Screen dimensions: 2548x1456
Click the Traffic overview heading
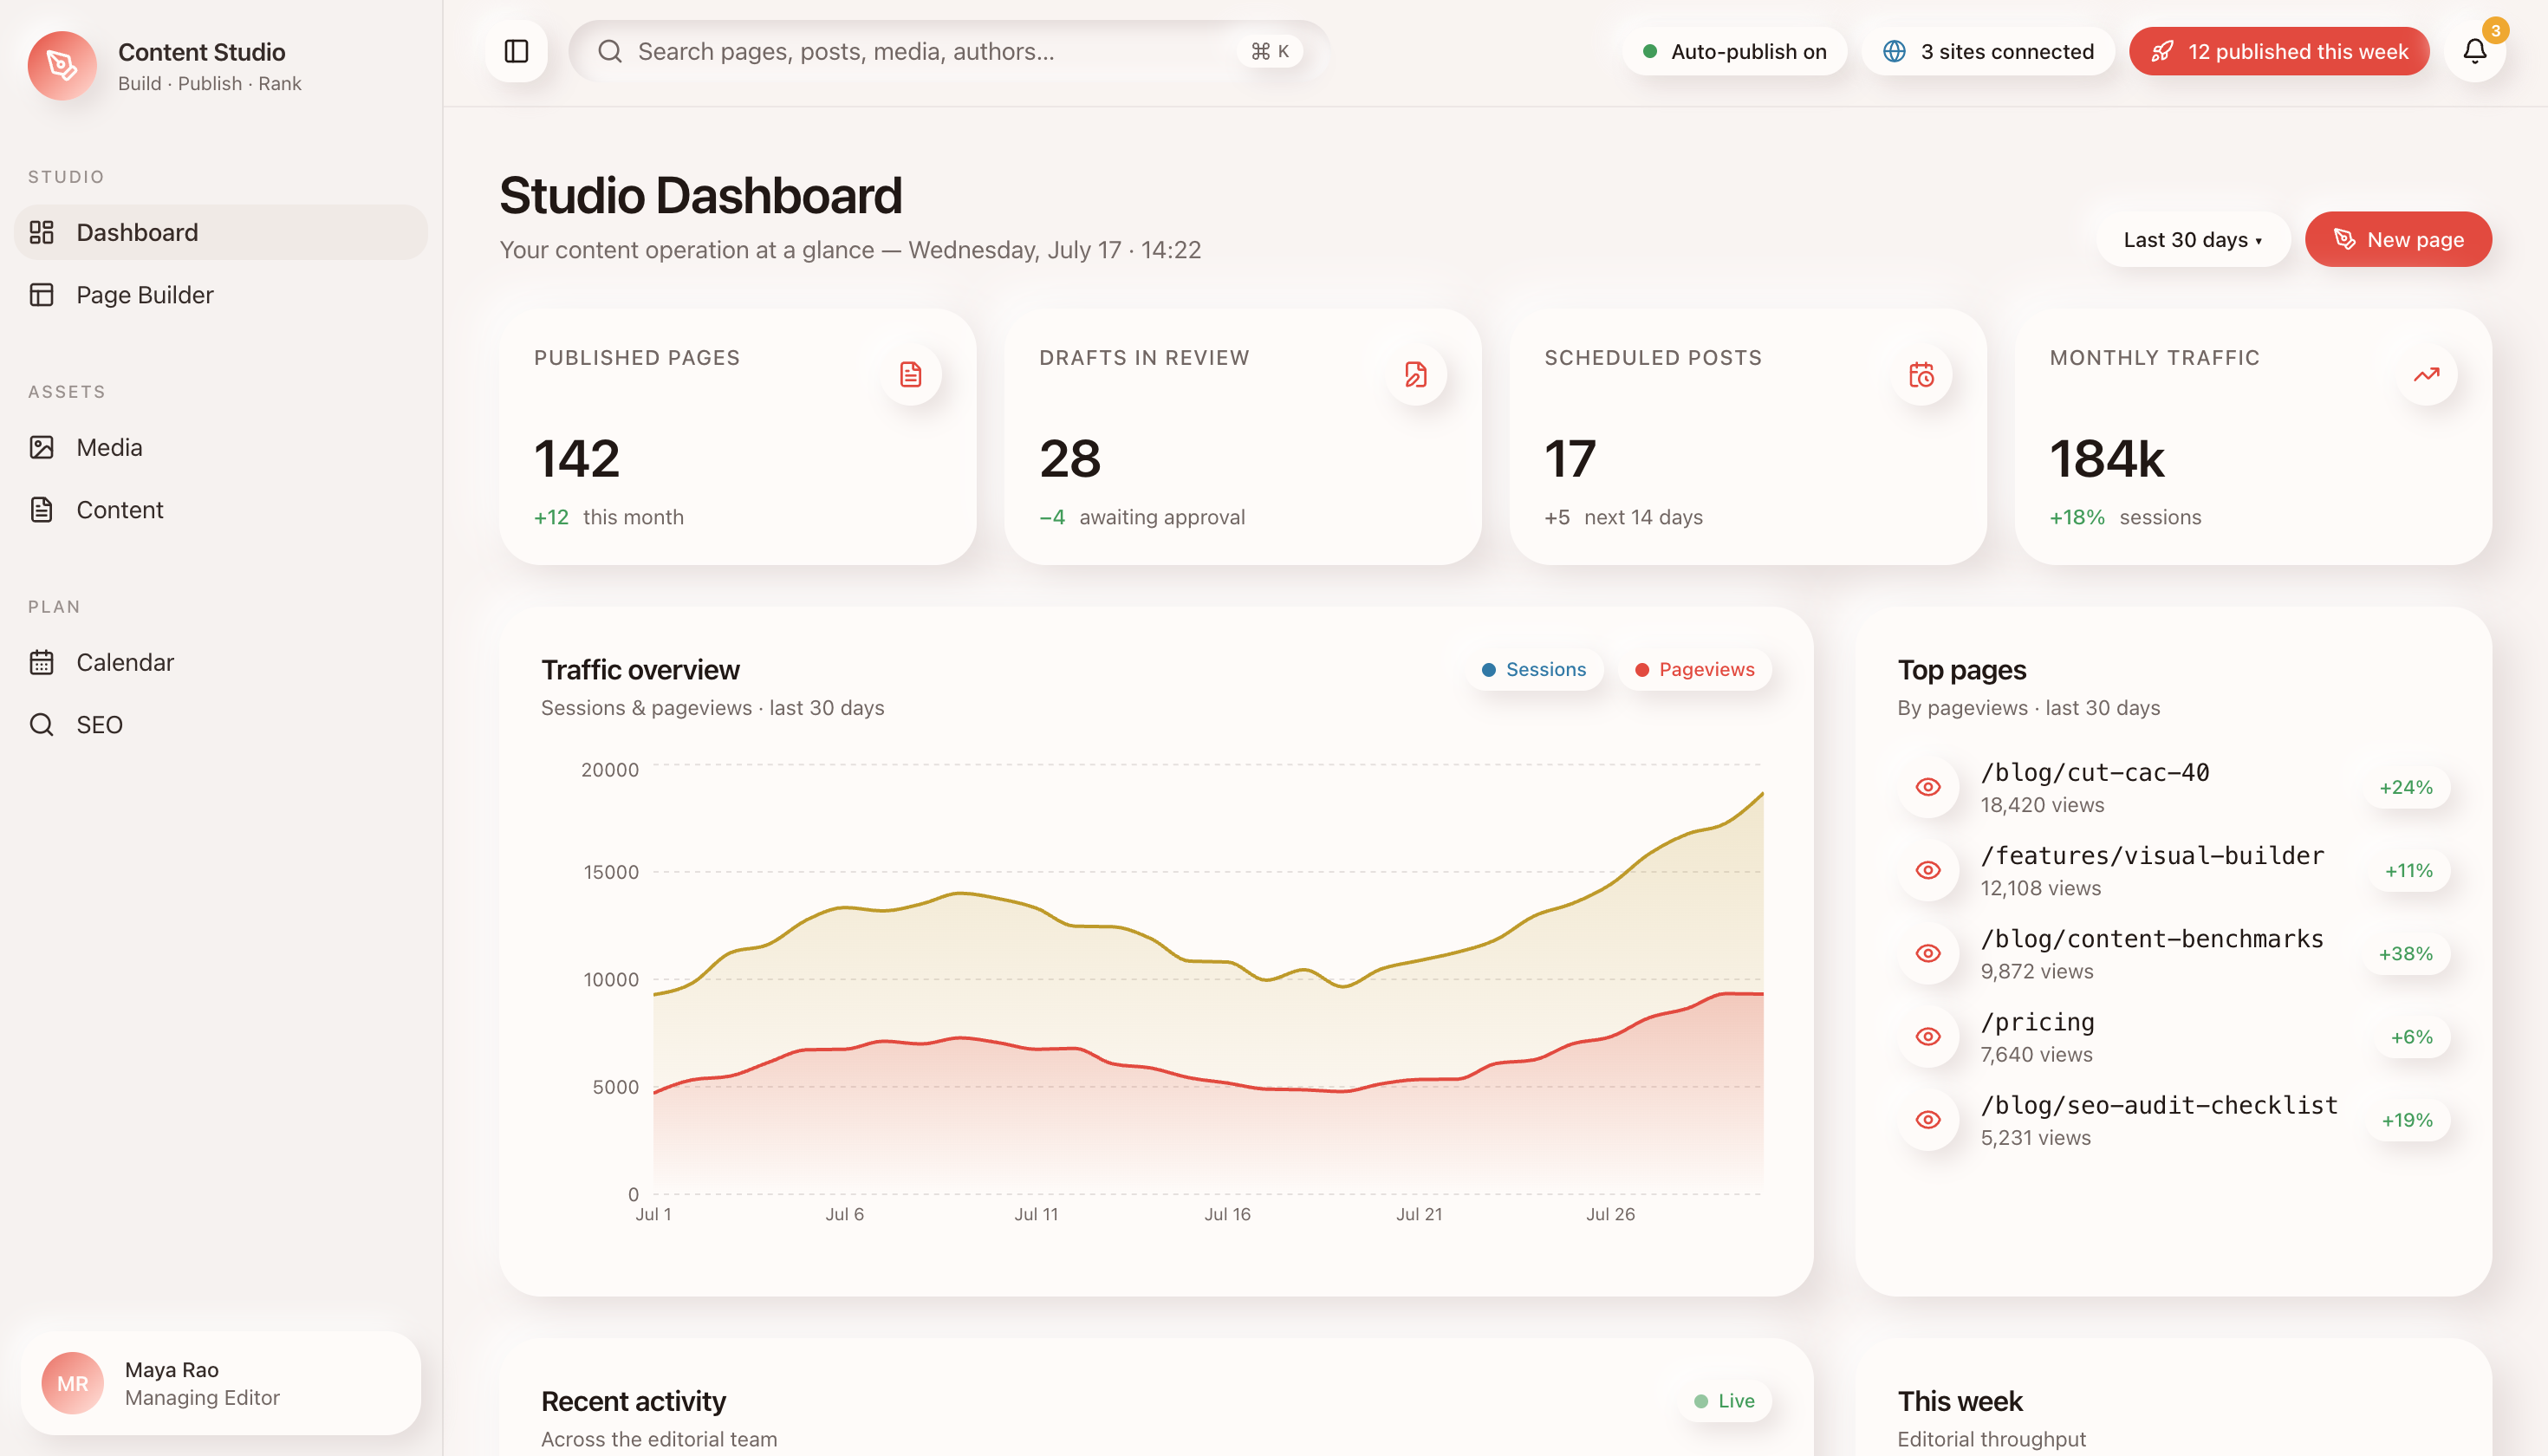point(640,670)
